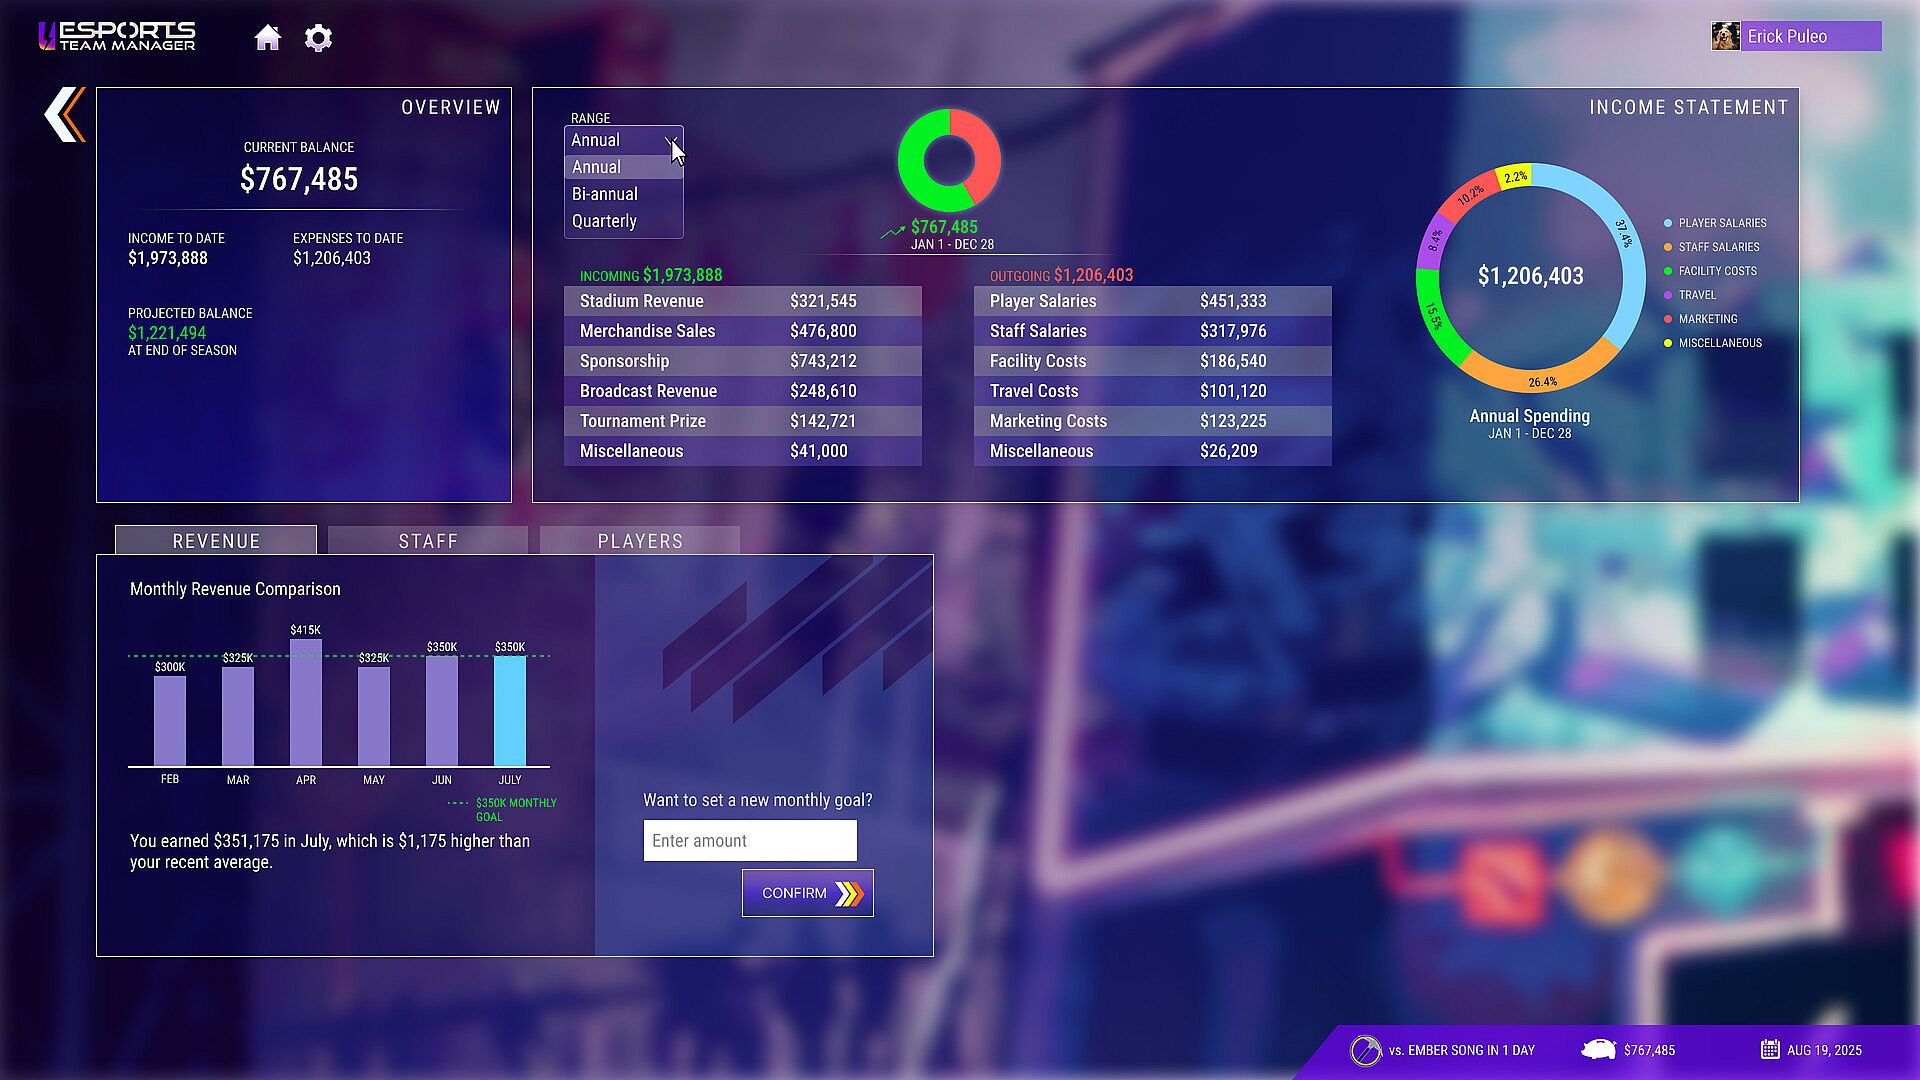This screenshot has width=1920, height=1080.
Task: Switch to the Staff tab
Action: click(x=428, y=541)
